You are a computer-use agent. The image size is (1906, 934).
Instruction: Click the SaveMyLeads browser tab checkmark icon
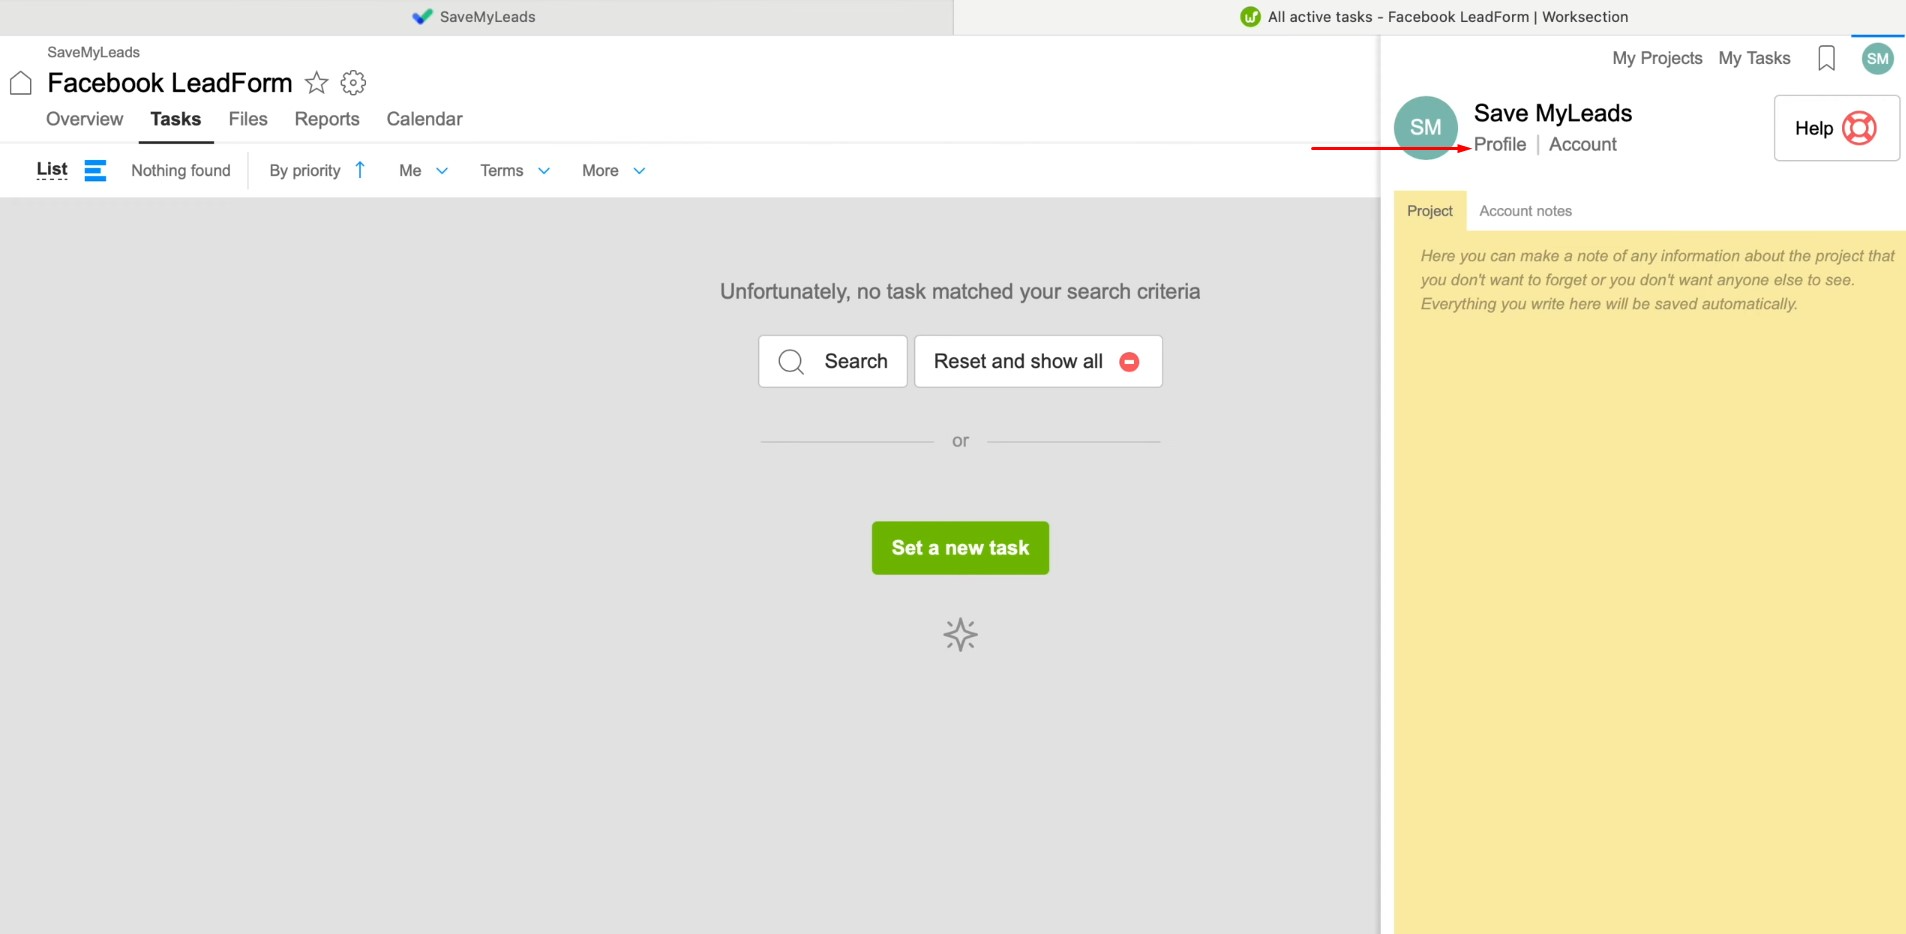pos(422,17)
